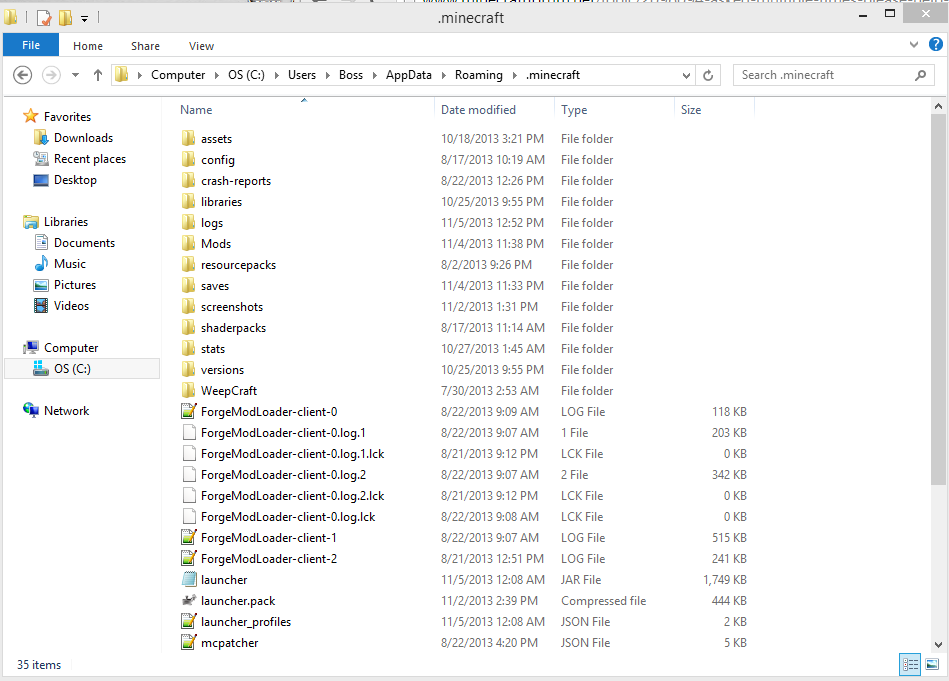Viewport: 949px width, 681px height.
Task: Open Pictures library
Action: point(74,285)
